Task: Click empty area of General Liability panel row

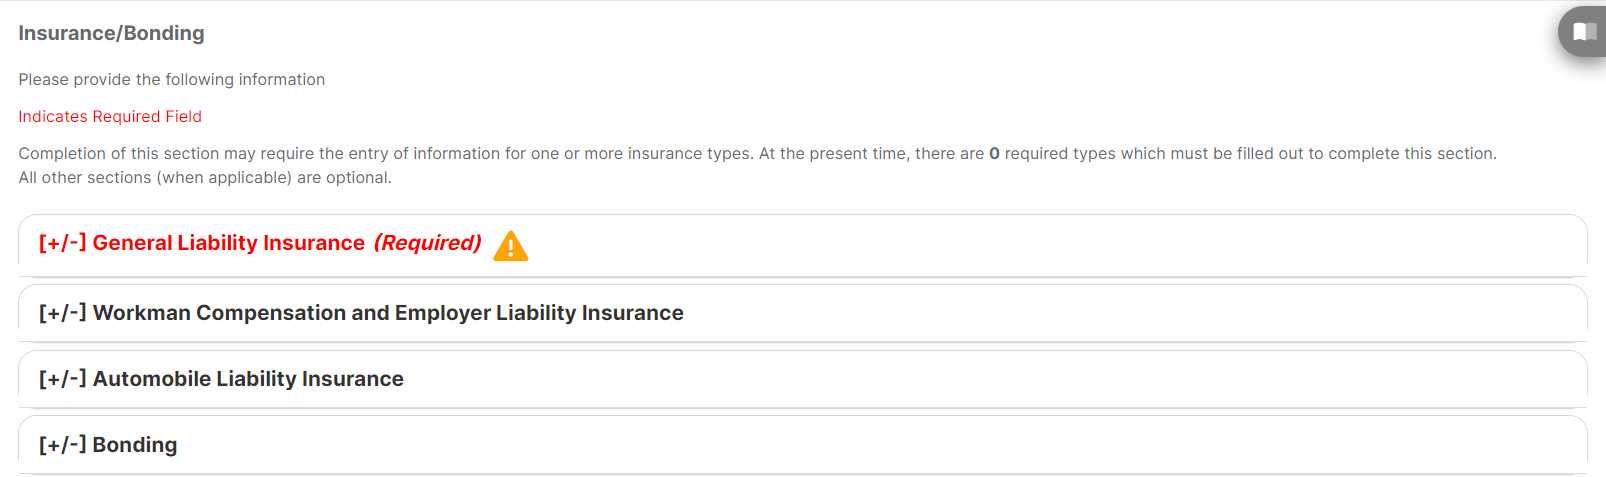Action: tap(1050, 245)
